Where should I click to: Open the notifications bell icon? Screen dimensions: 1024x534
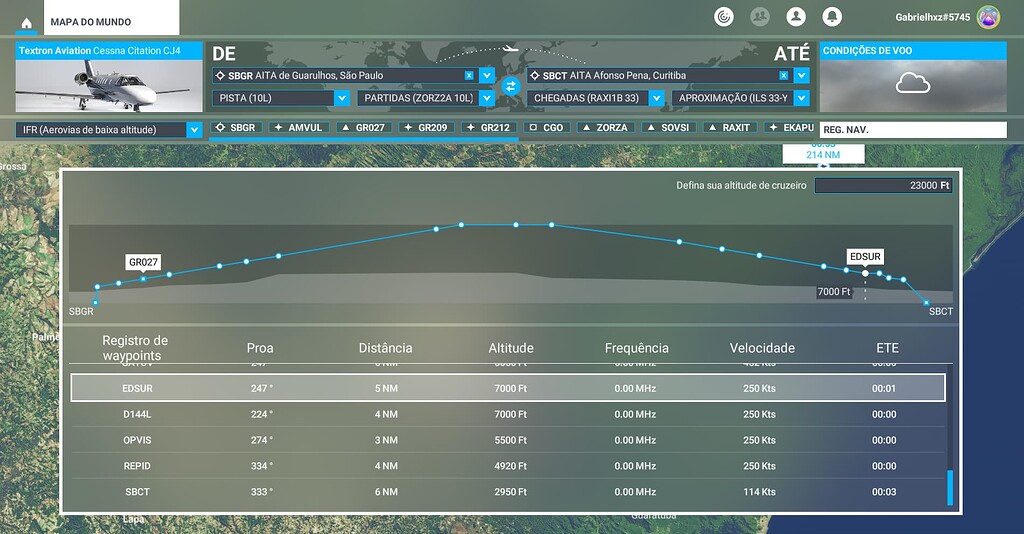tap(832, 17)
